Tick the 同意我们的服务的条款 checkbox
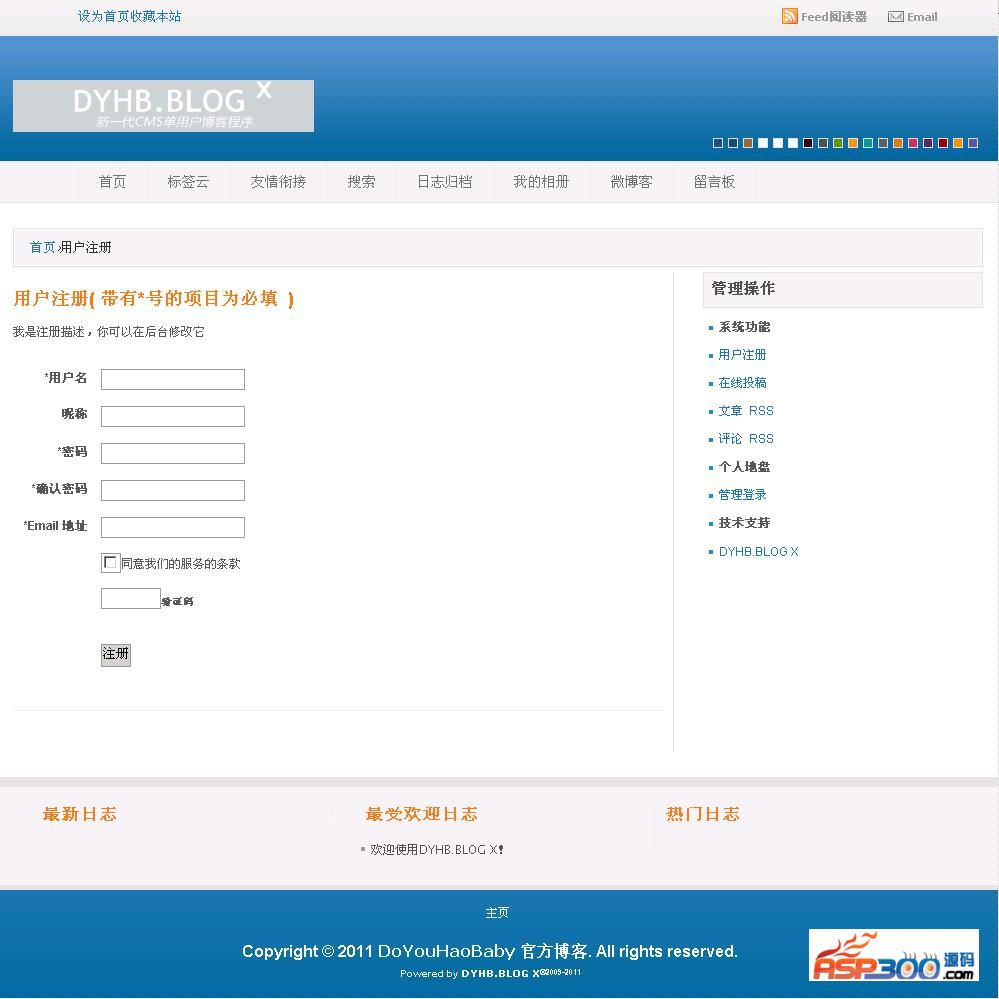This screenshot has width=999, height=999. 110,563
